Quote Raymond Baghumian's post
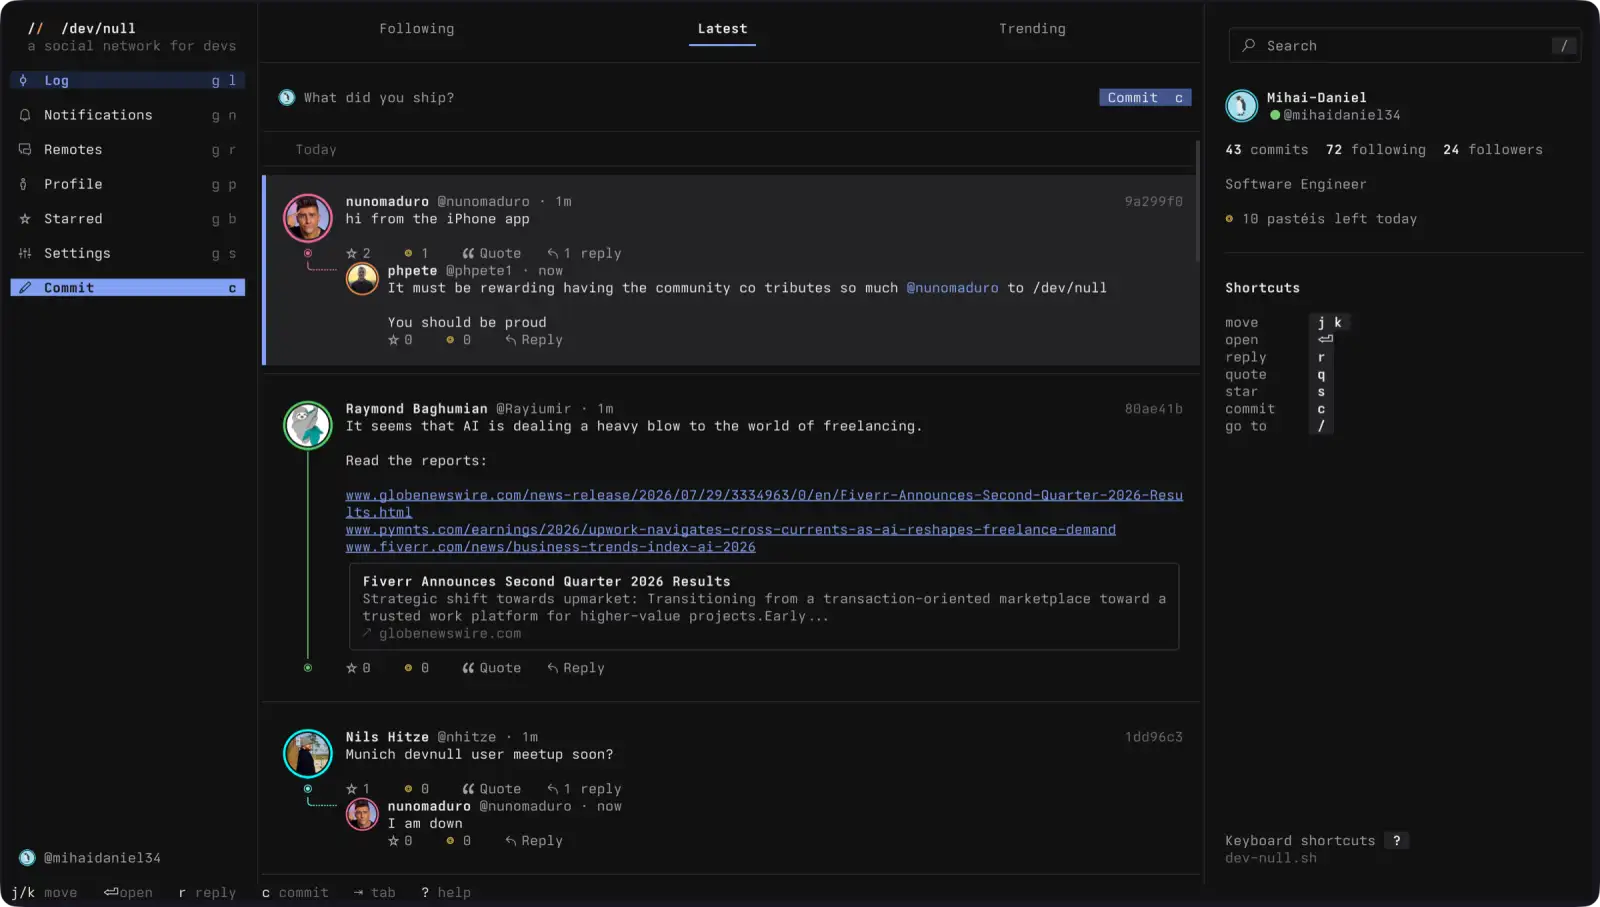1600x907 pixels. coord(491,668)
